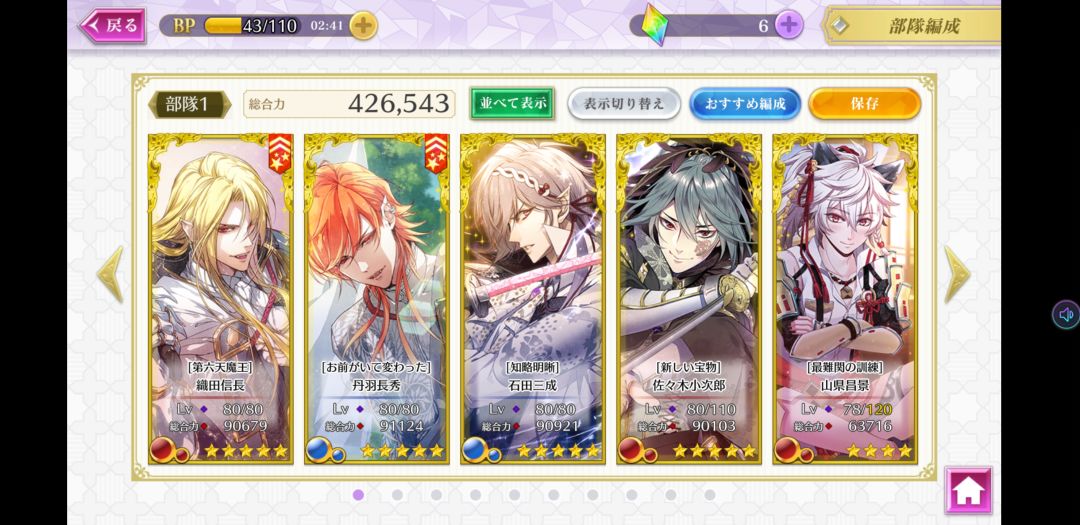Go to previous squad with left arrow
Screen dimensions: 1080x525
[x=110, y=274]
